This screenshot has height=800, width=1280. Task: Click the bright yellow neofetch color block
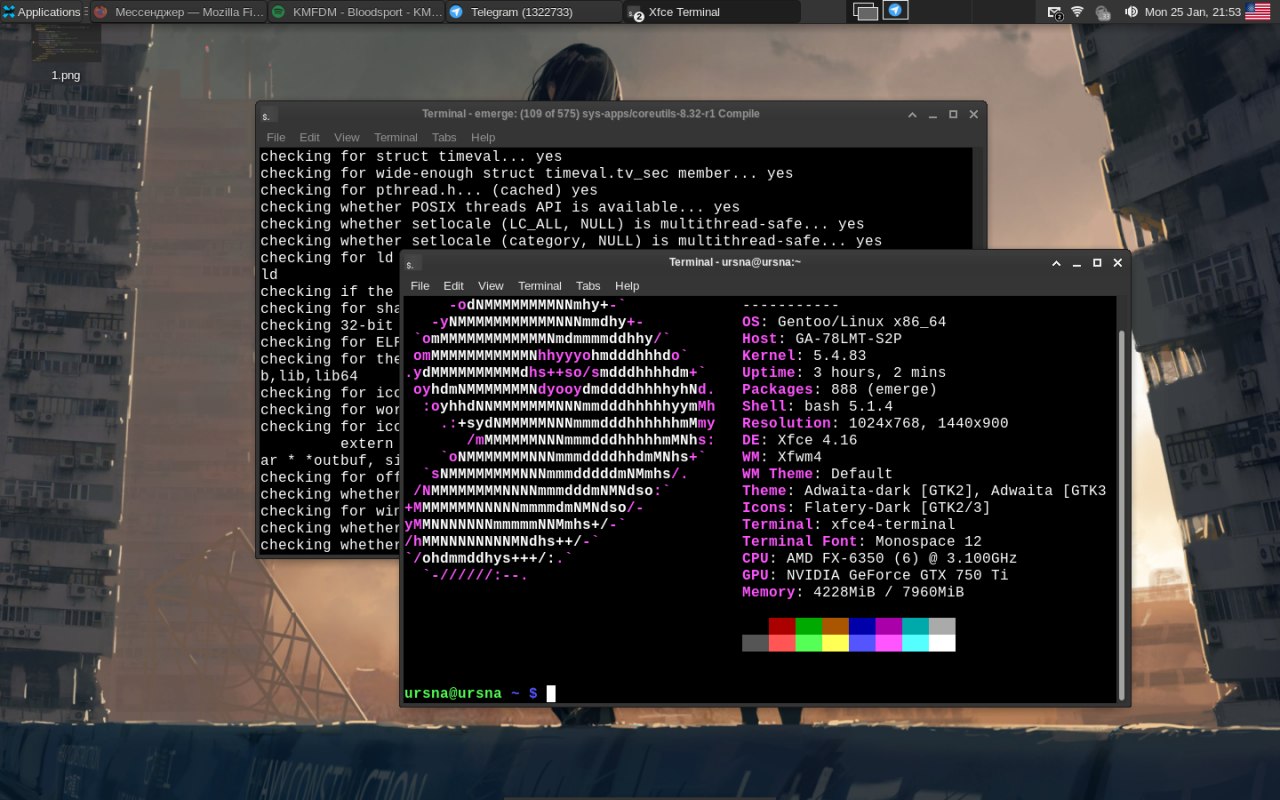click(x=835, y=643)
